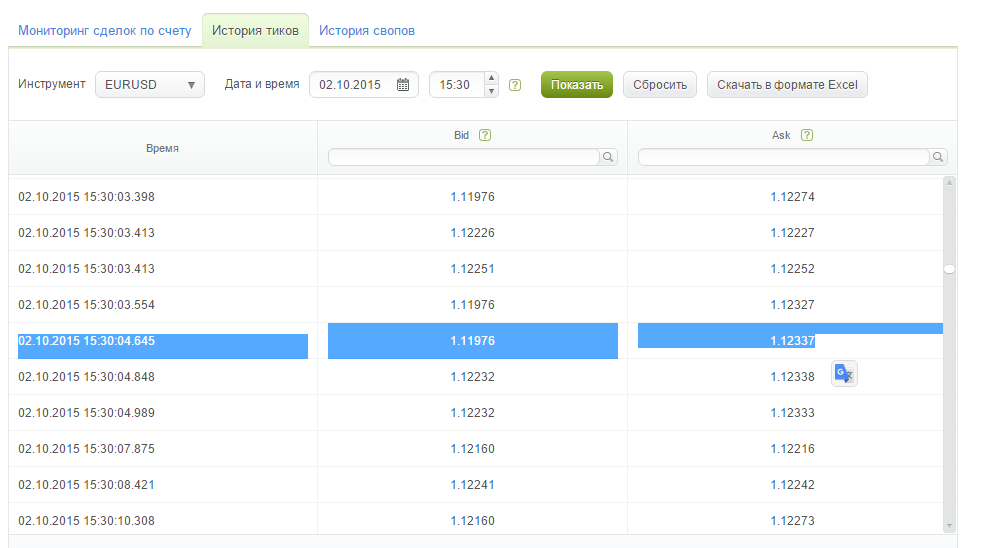Click the Ask value 1.12242
The width and height of the screenshot is (1003, 548).
point(793,485)
